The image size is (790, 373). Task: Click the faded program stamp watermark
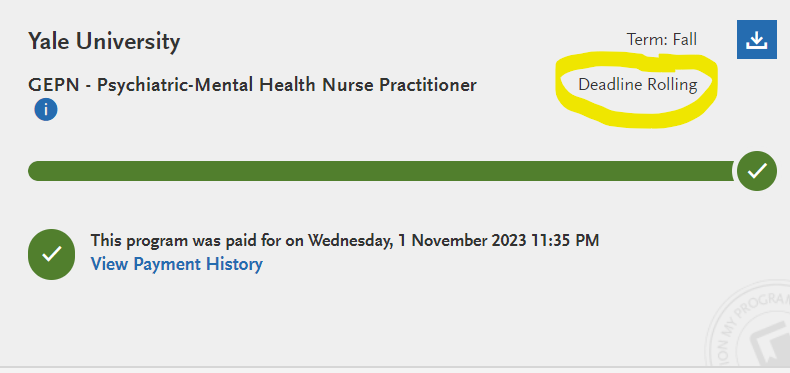tap(748, 328)
